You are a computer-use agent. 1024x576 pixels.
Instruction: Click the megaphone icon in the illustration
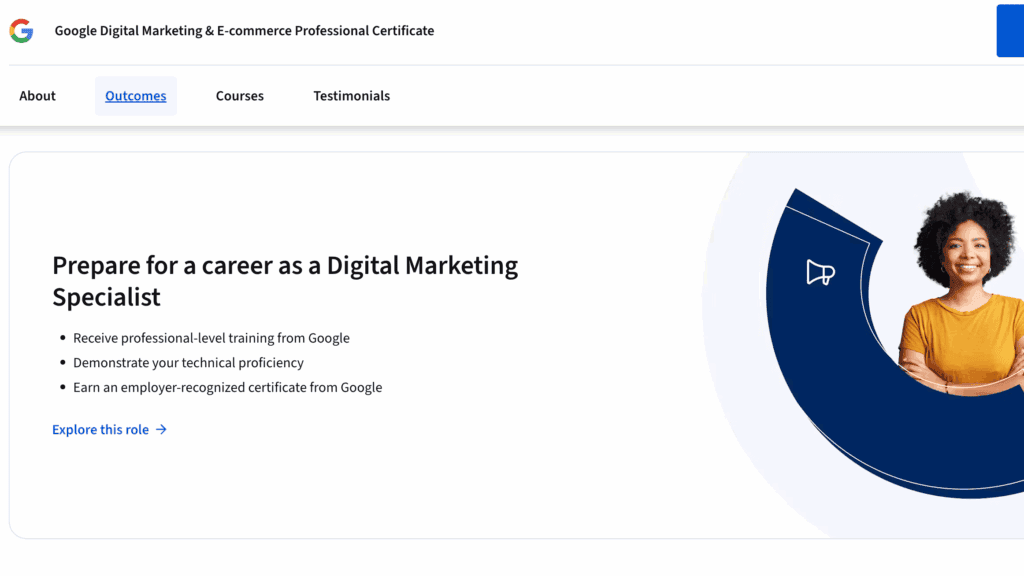pos(820,272)
